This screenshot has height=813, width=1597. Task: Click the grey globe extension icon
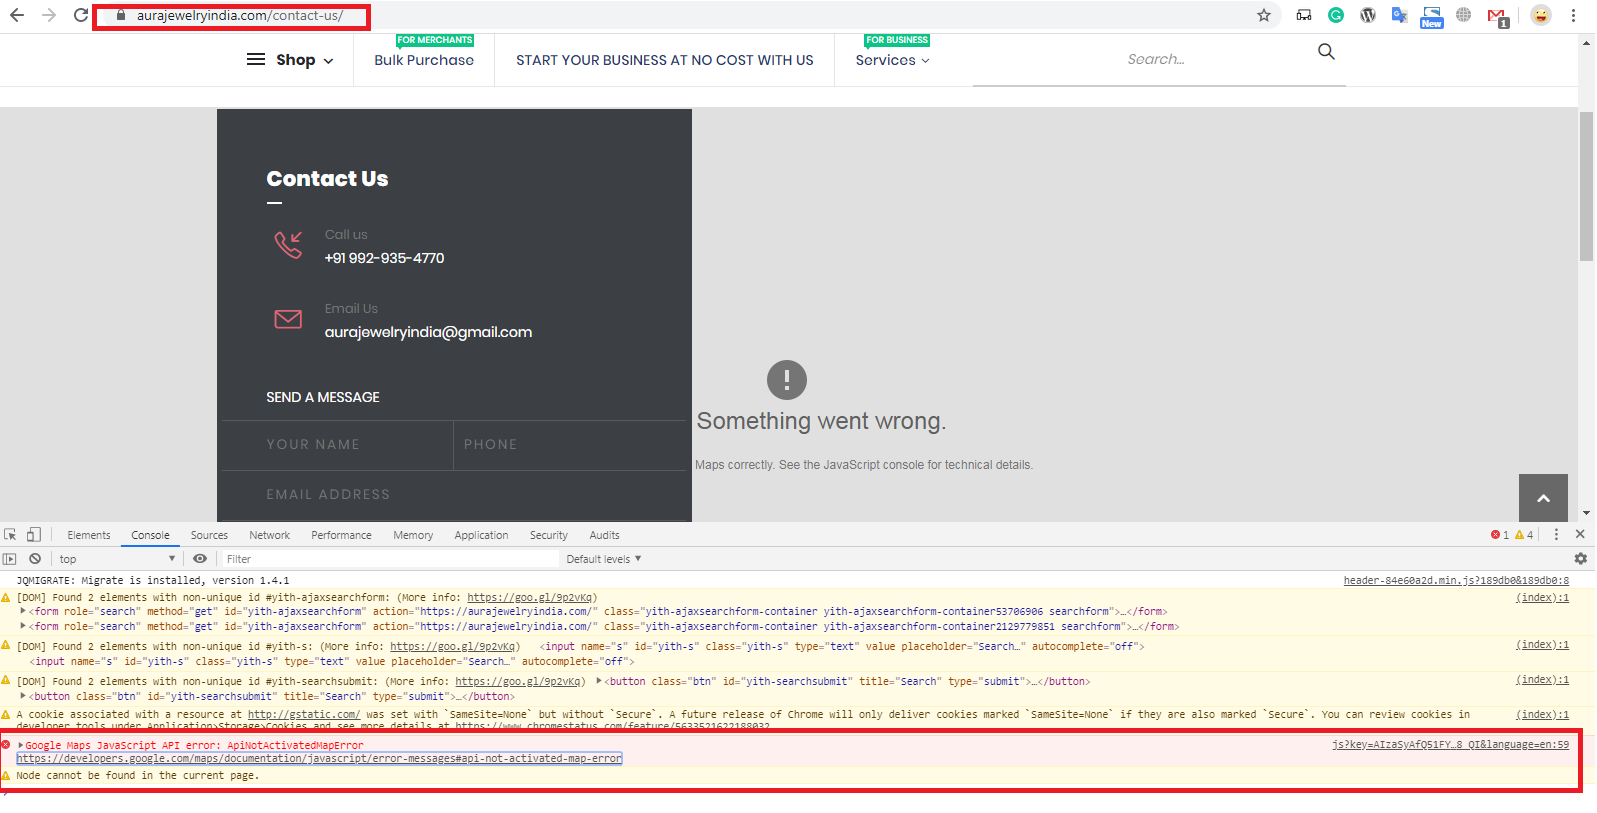point(1464,15)
